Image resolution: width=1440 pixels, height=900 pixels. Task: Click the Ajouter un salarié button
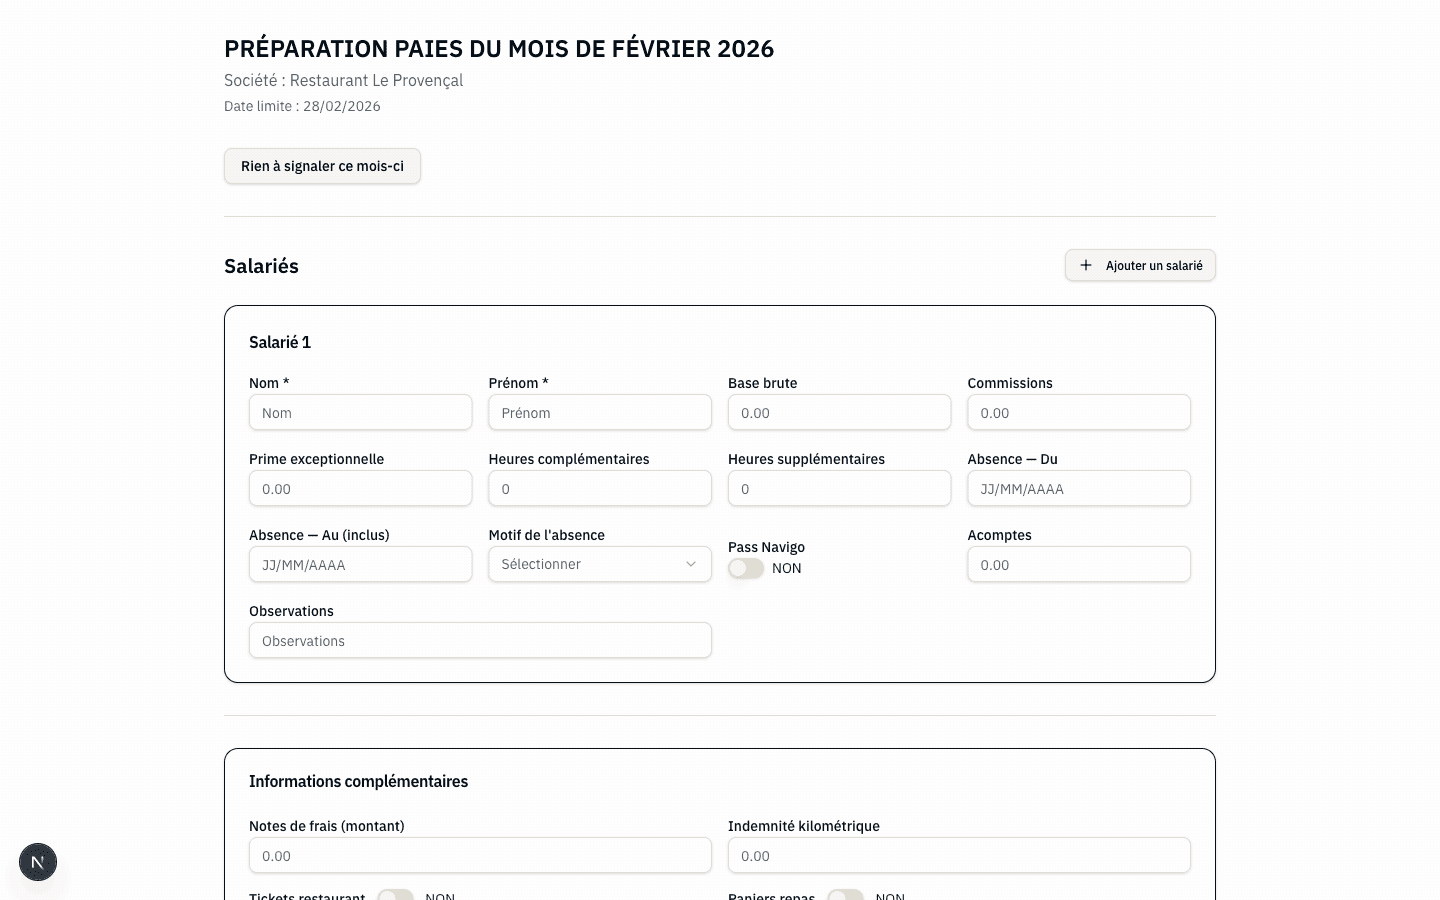point(1140,265)
